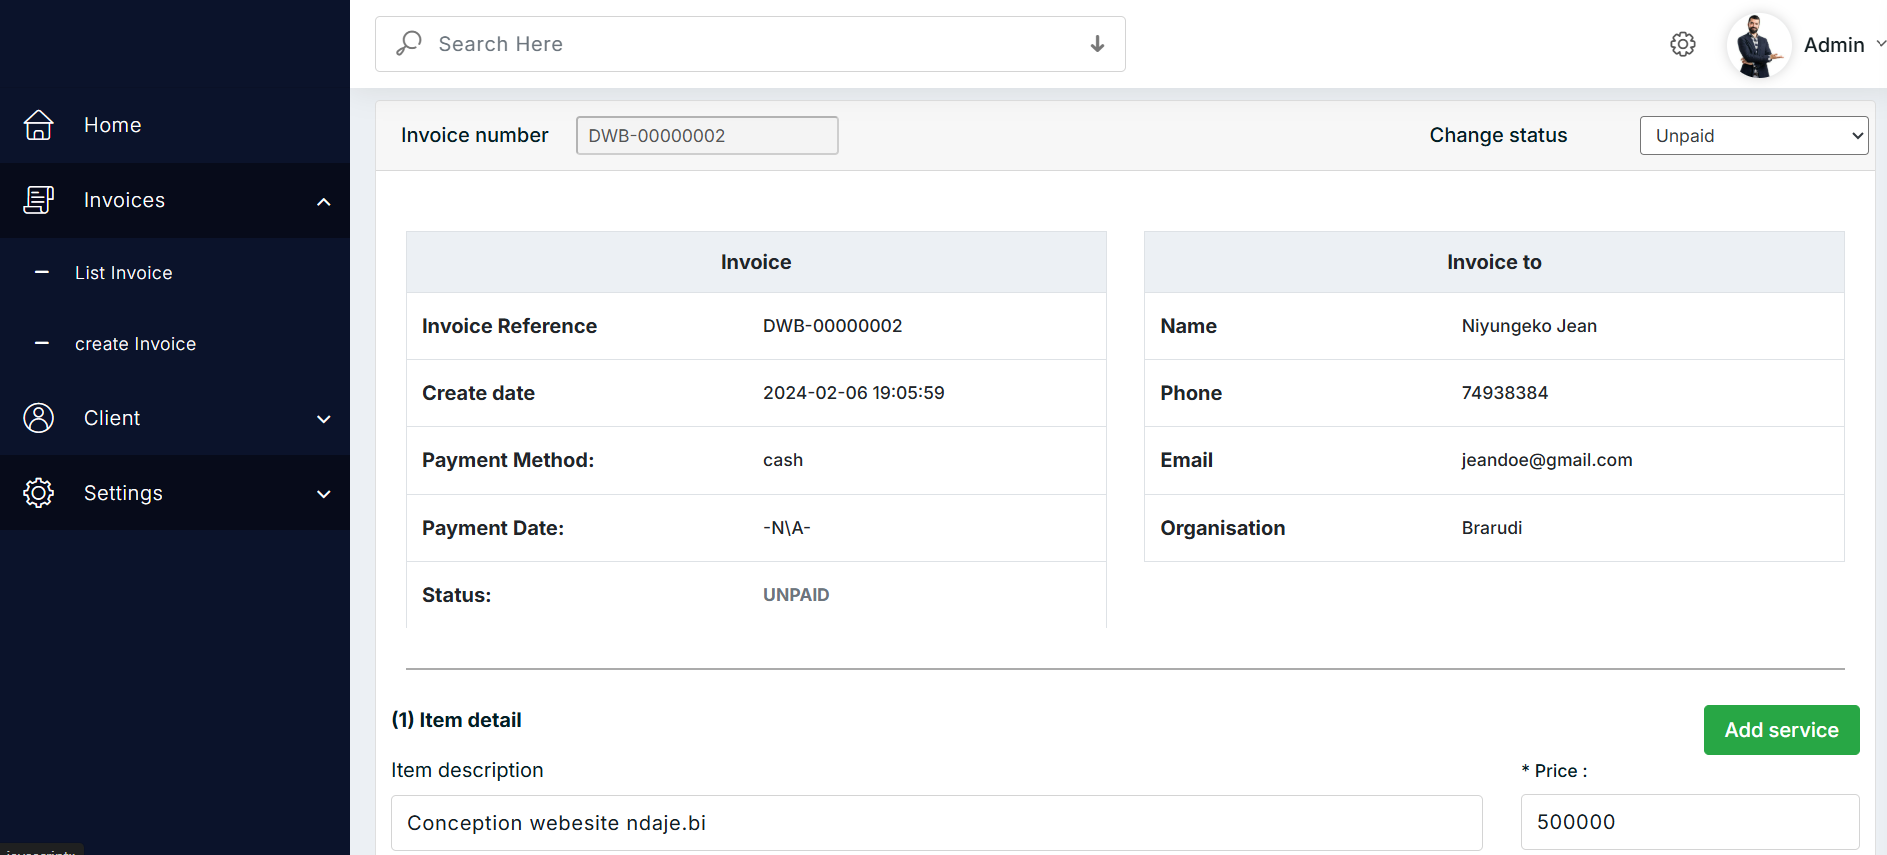Click the Admin avatar picture
Screen dimensions: 1887x855
[1759, 45]
